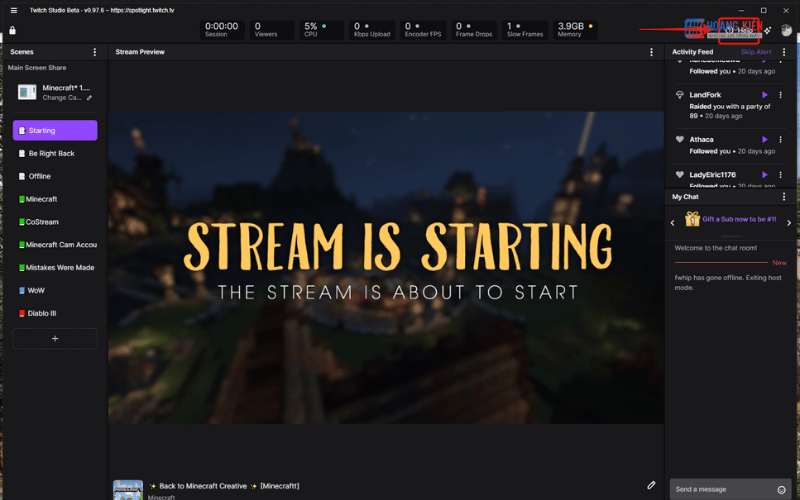Switch to the Mistakes Were Made scene
Image resolution: width=800 pixels, height=500 pixels.
(55, 268)
